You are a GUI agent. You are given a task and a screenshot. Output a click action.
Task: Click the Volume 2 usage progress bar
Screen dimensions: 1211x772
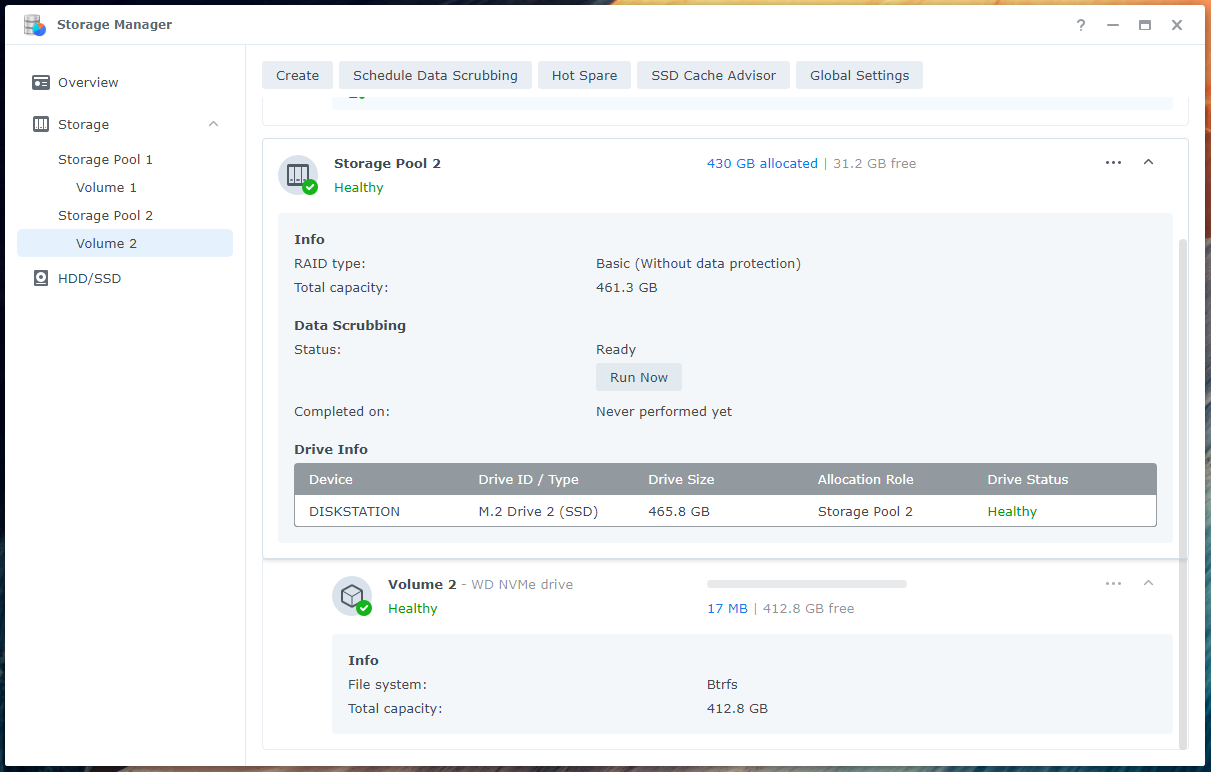[806, 583]
